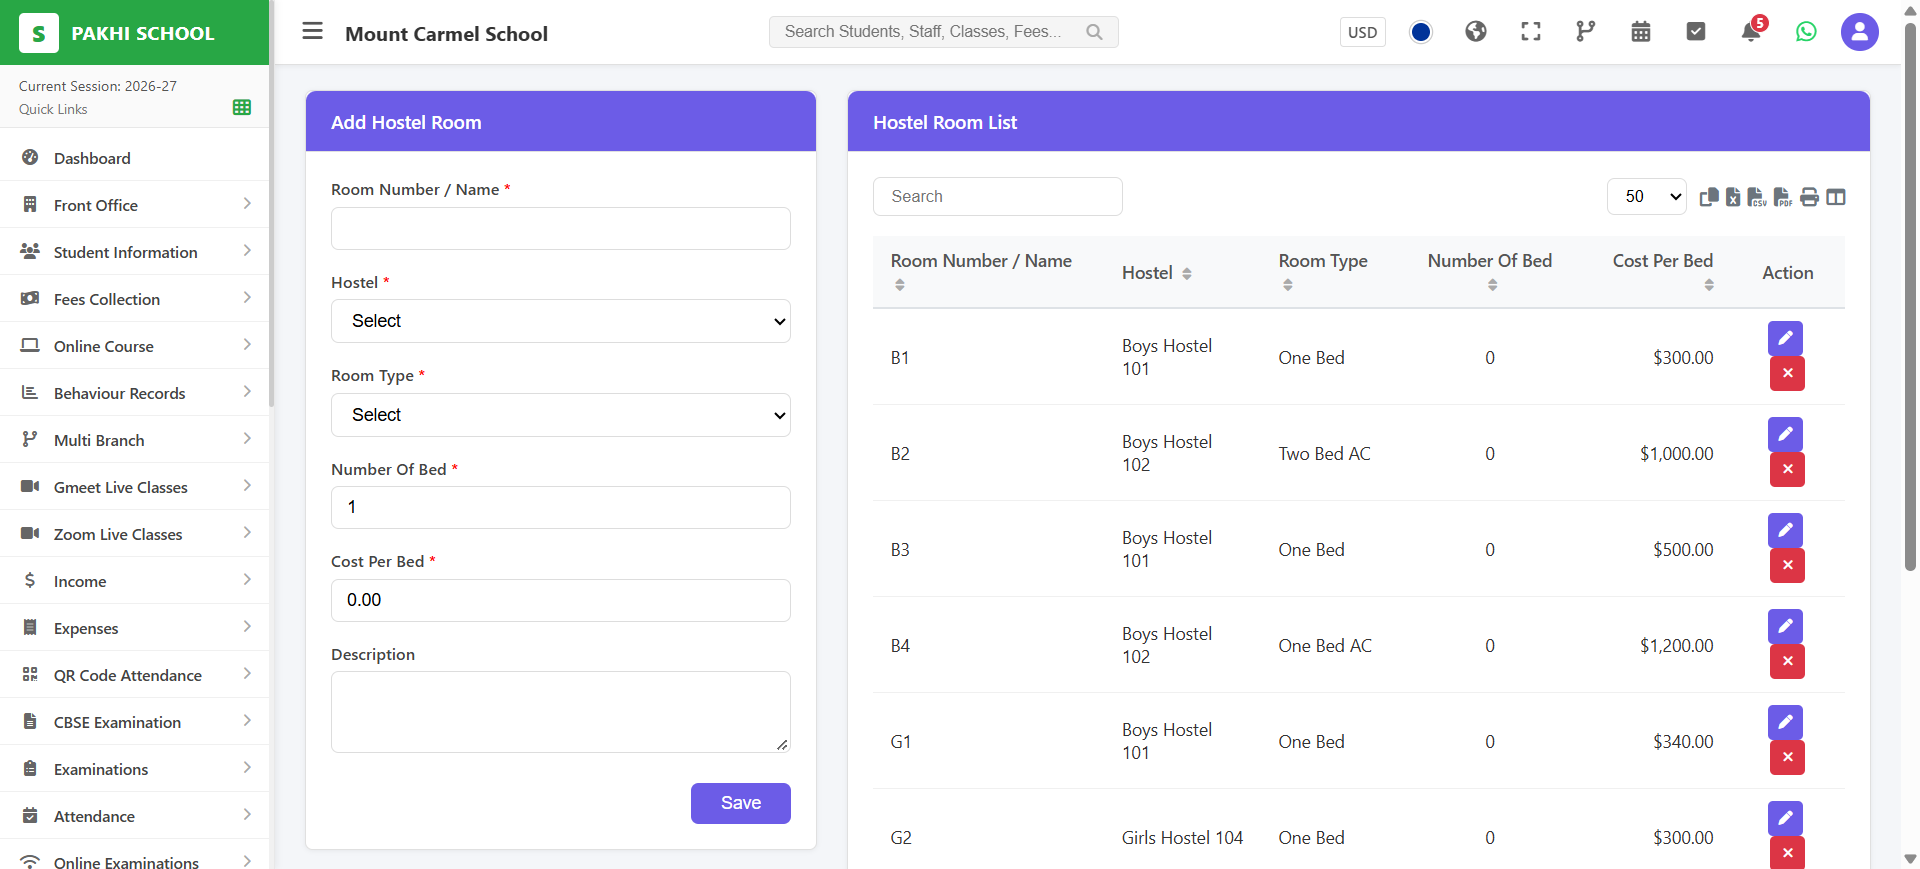Open the Hostel select dropdown
This screenshot has height=869, width=1920.
pyautogui.click(x=561, y=321)
